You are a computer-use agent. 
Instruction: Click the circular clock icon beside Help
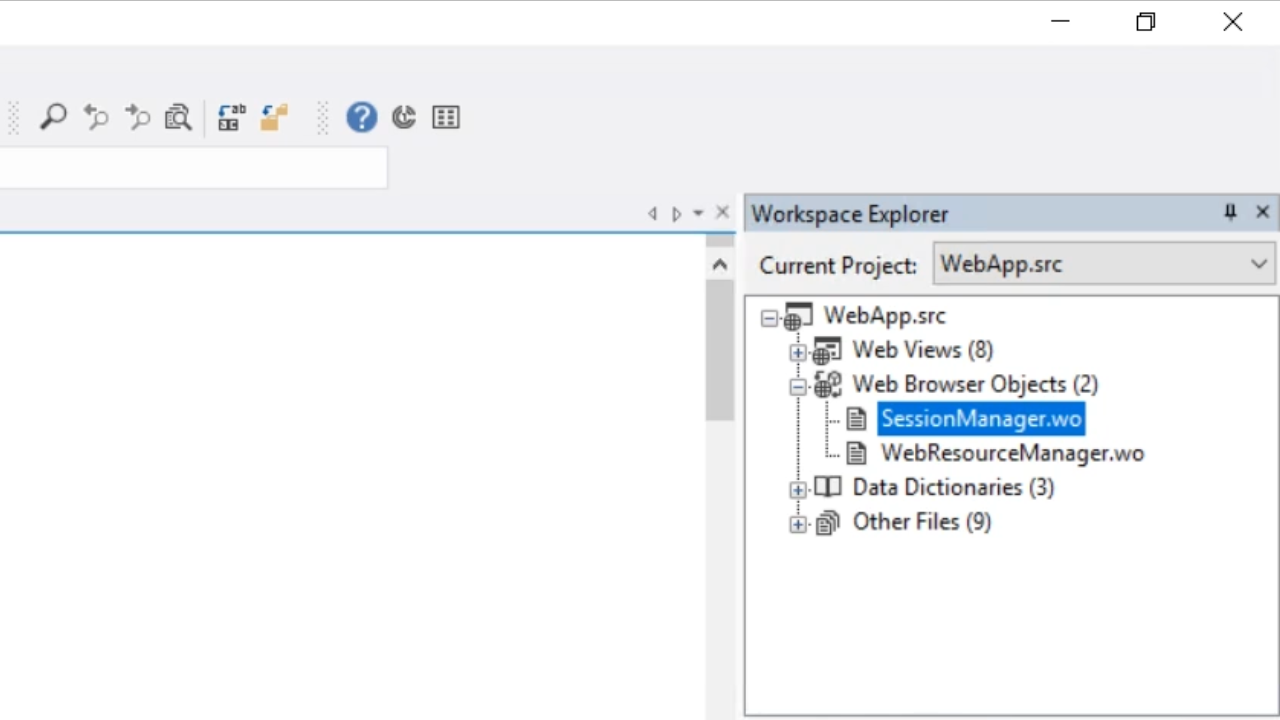(403, 117)
